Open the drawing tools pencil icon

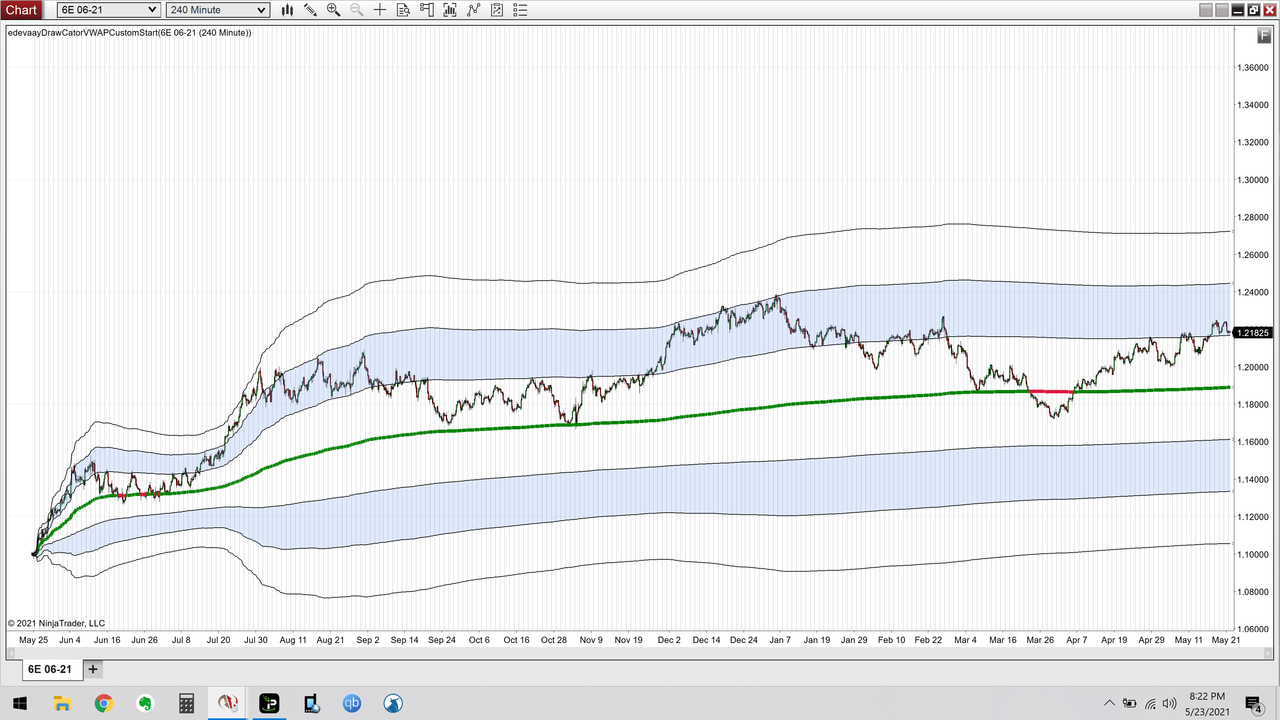[x=310, y=9]
